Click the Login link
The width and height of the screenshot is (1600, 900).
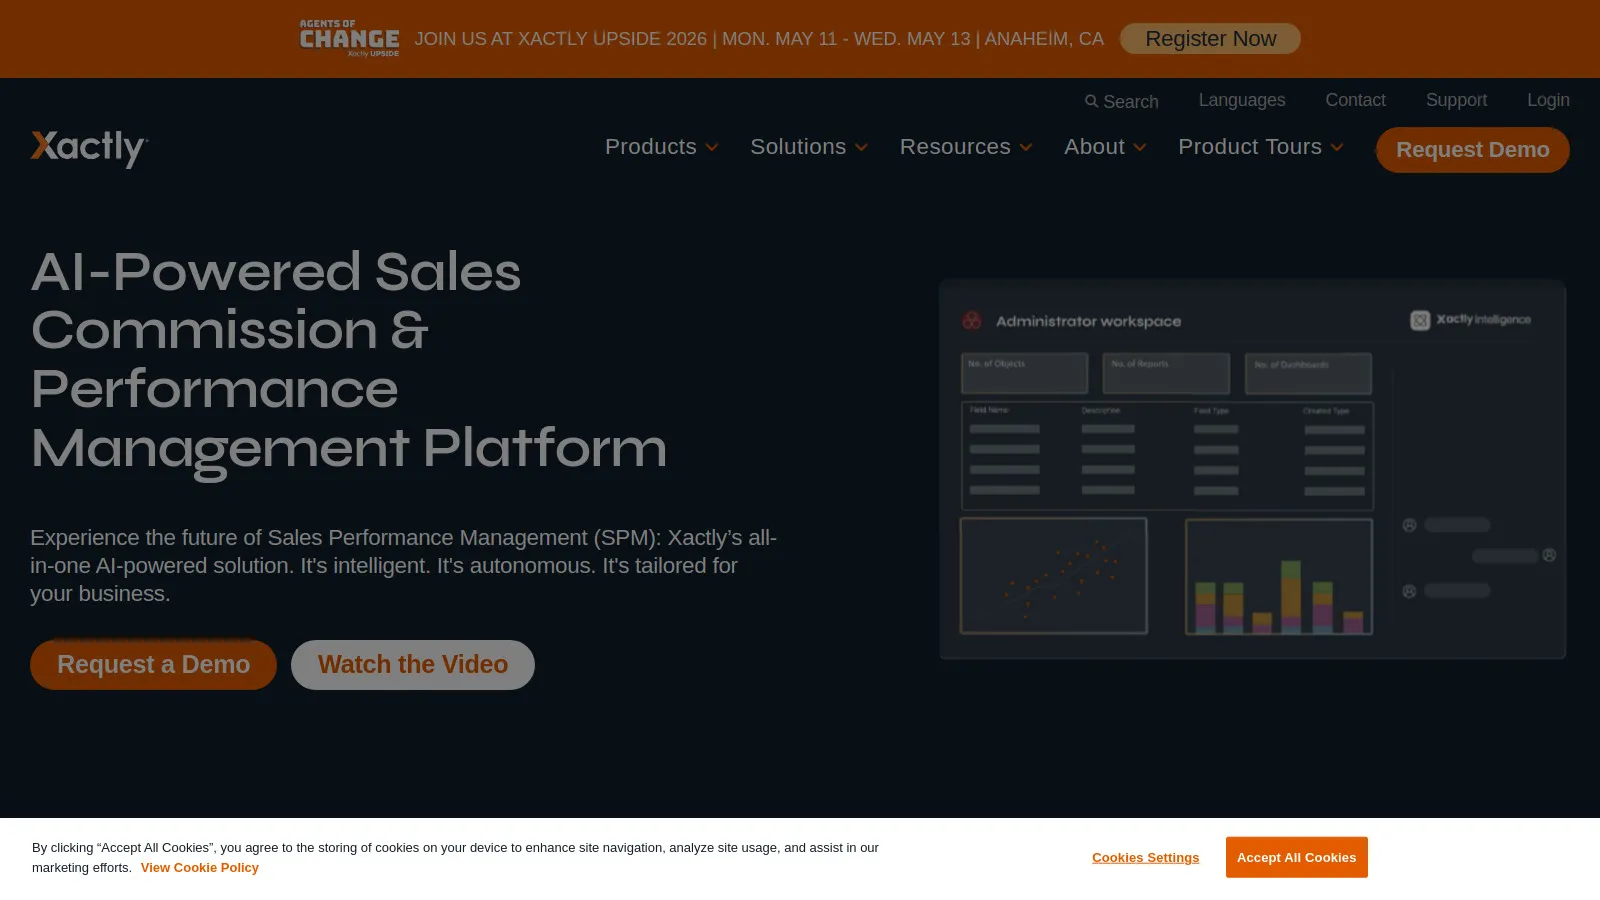[x=1548, y=100]
